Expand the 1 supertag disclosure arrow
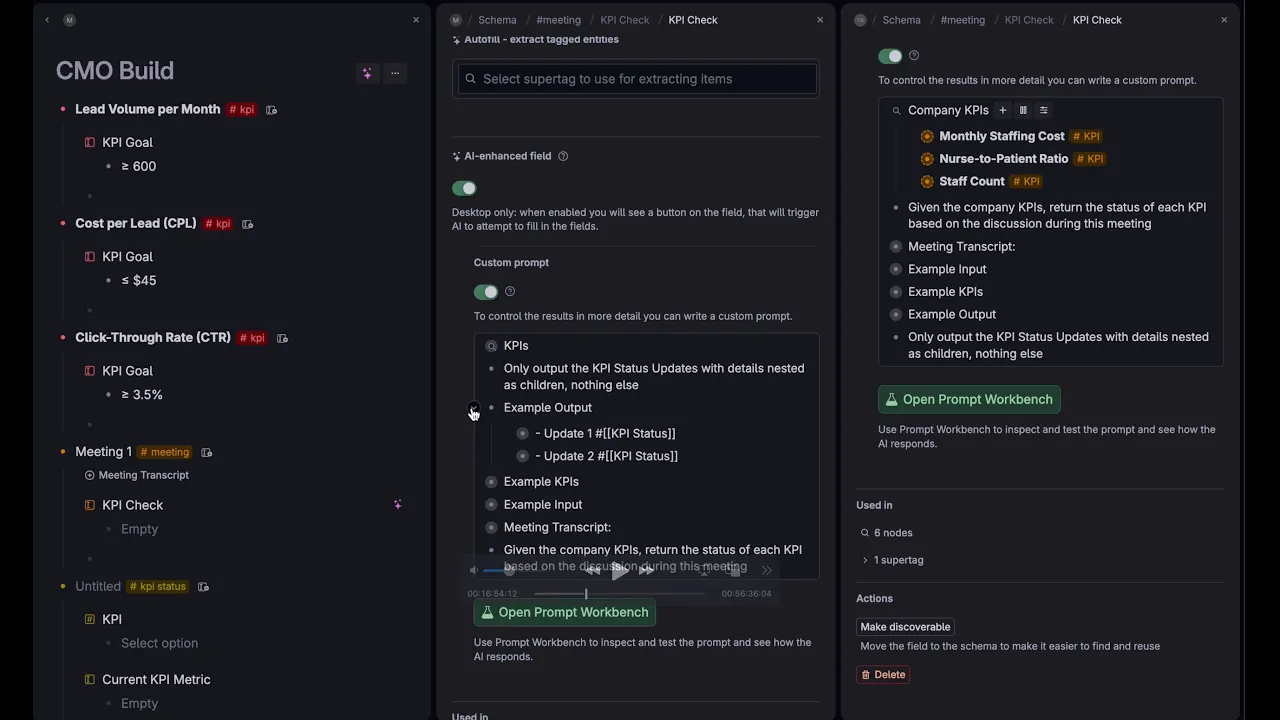 [865, 560]
